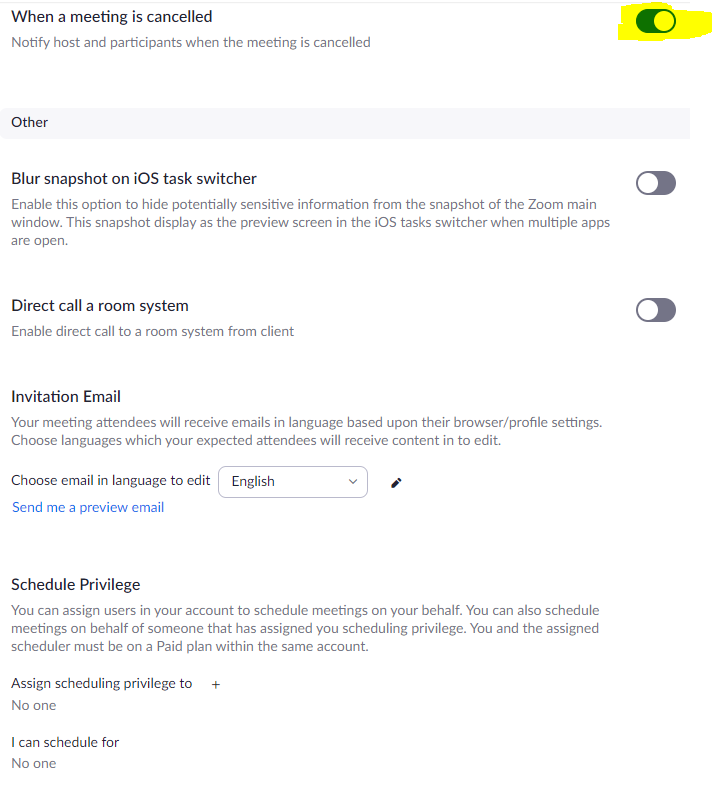This screenshot has height=793, width=712.
Task: Select 'No one' under Assign scheduling privilege
Action: [34, 706]
